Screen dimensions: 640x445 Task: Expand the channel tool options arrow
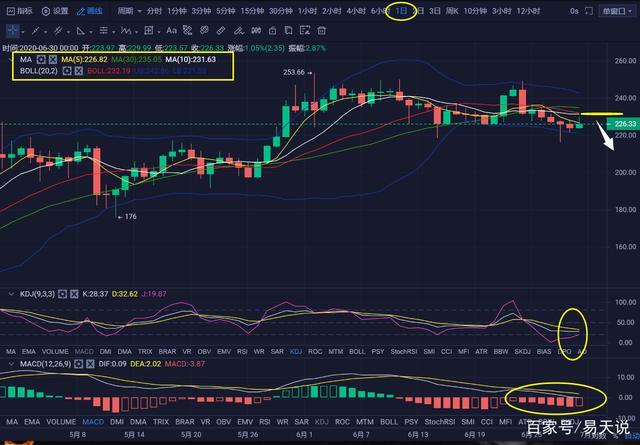[68, 31]
